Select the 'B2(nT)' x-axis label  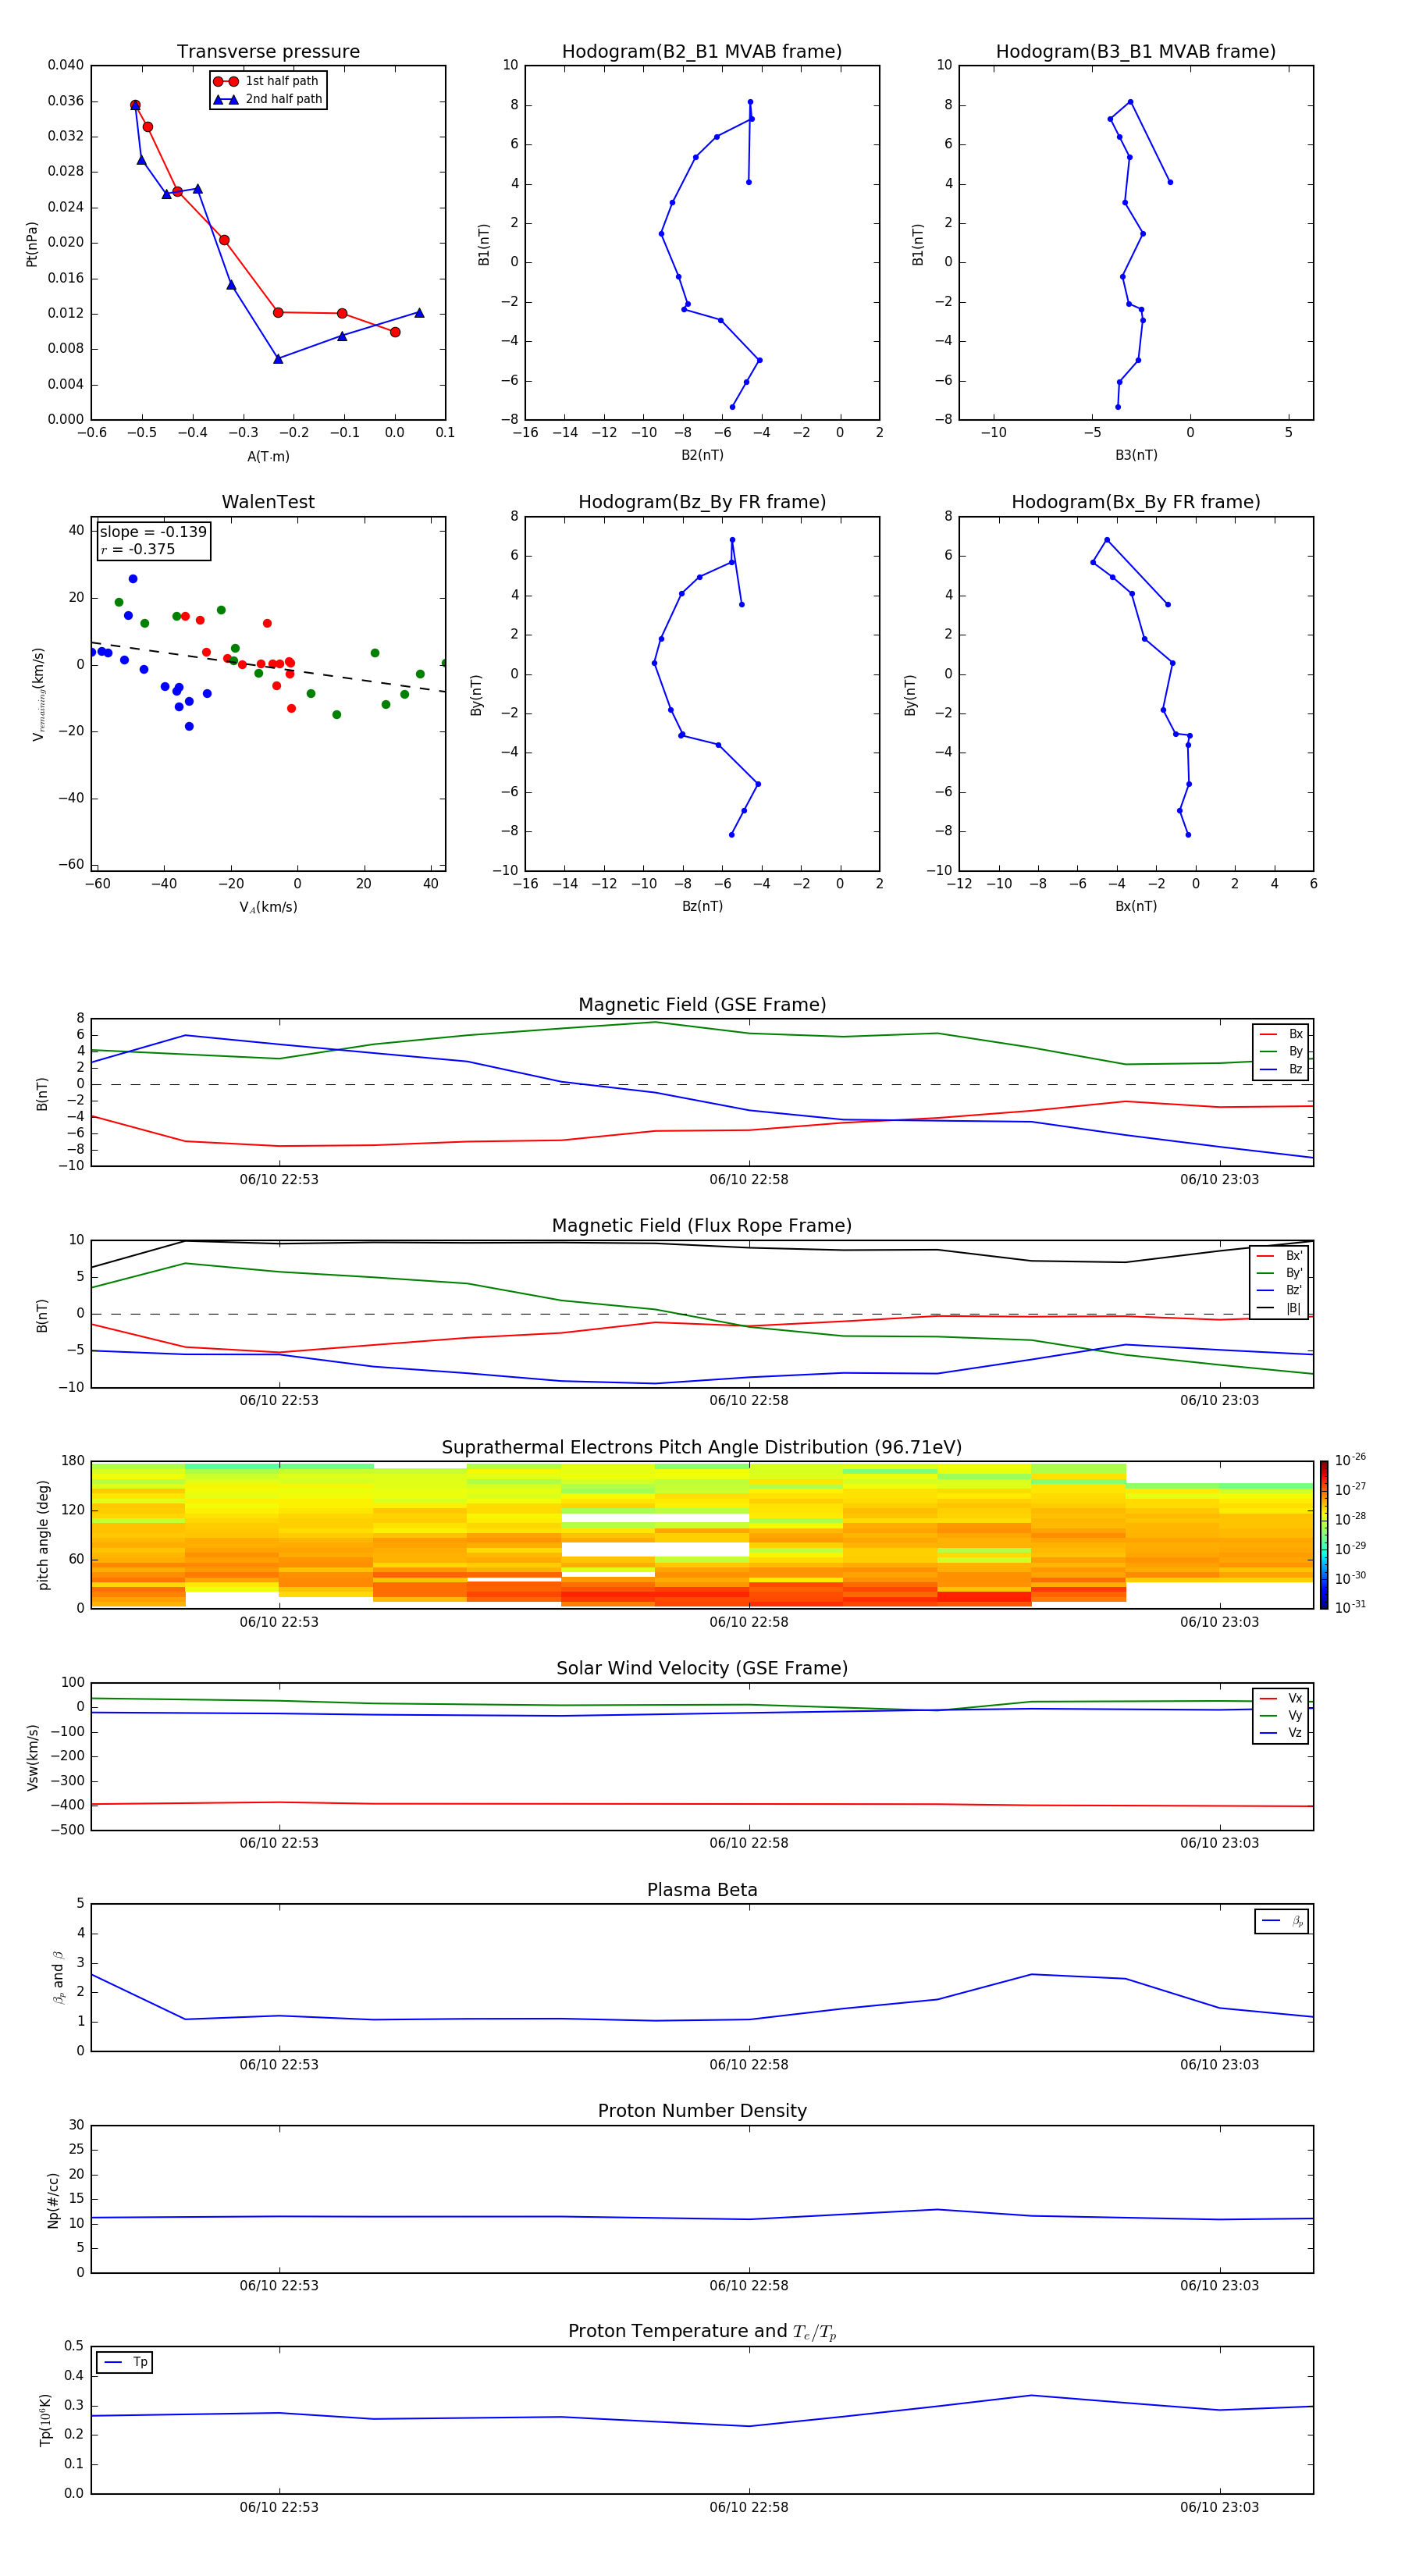702,455
